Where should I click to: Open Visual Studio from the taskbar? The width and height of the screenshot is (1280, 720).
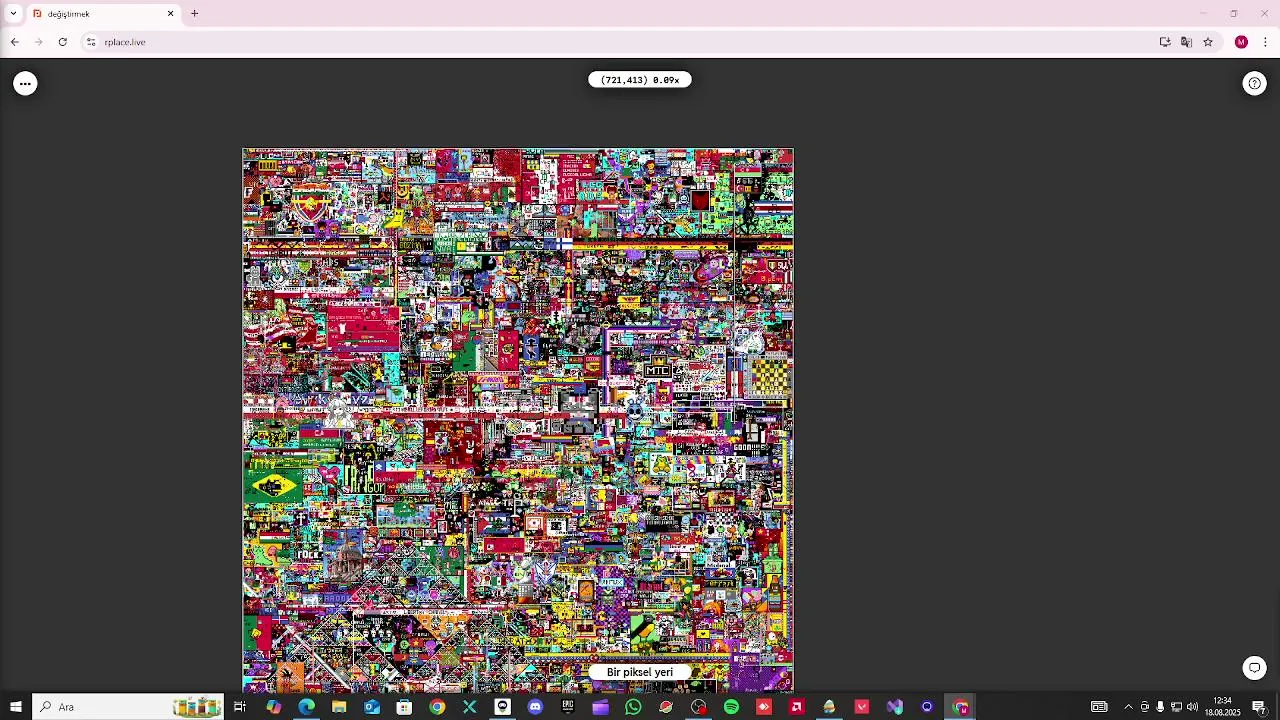click(895, 707)
